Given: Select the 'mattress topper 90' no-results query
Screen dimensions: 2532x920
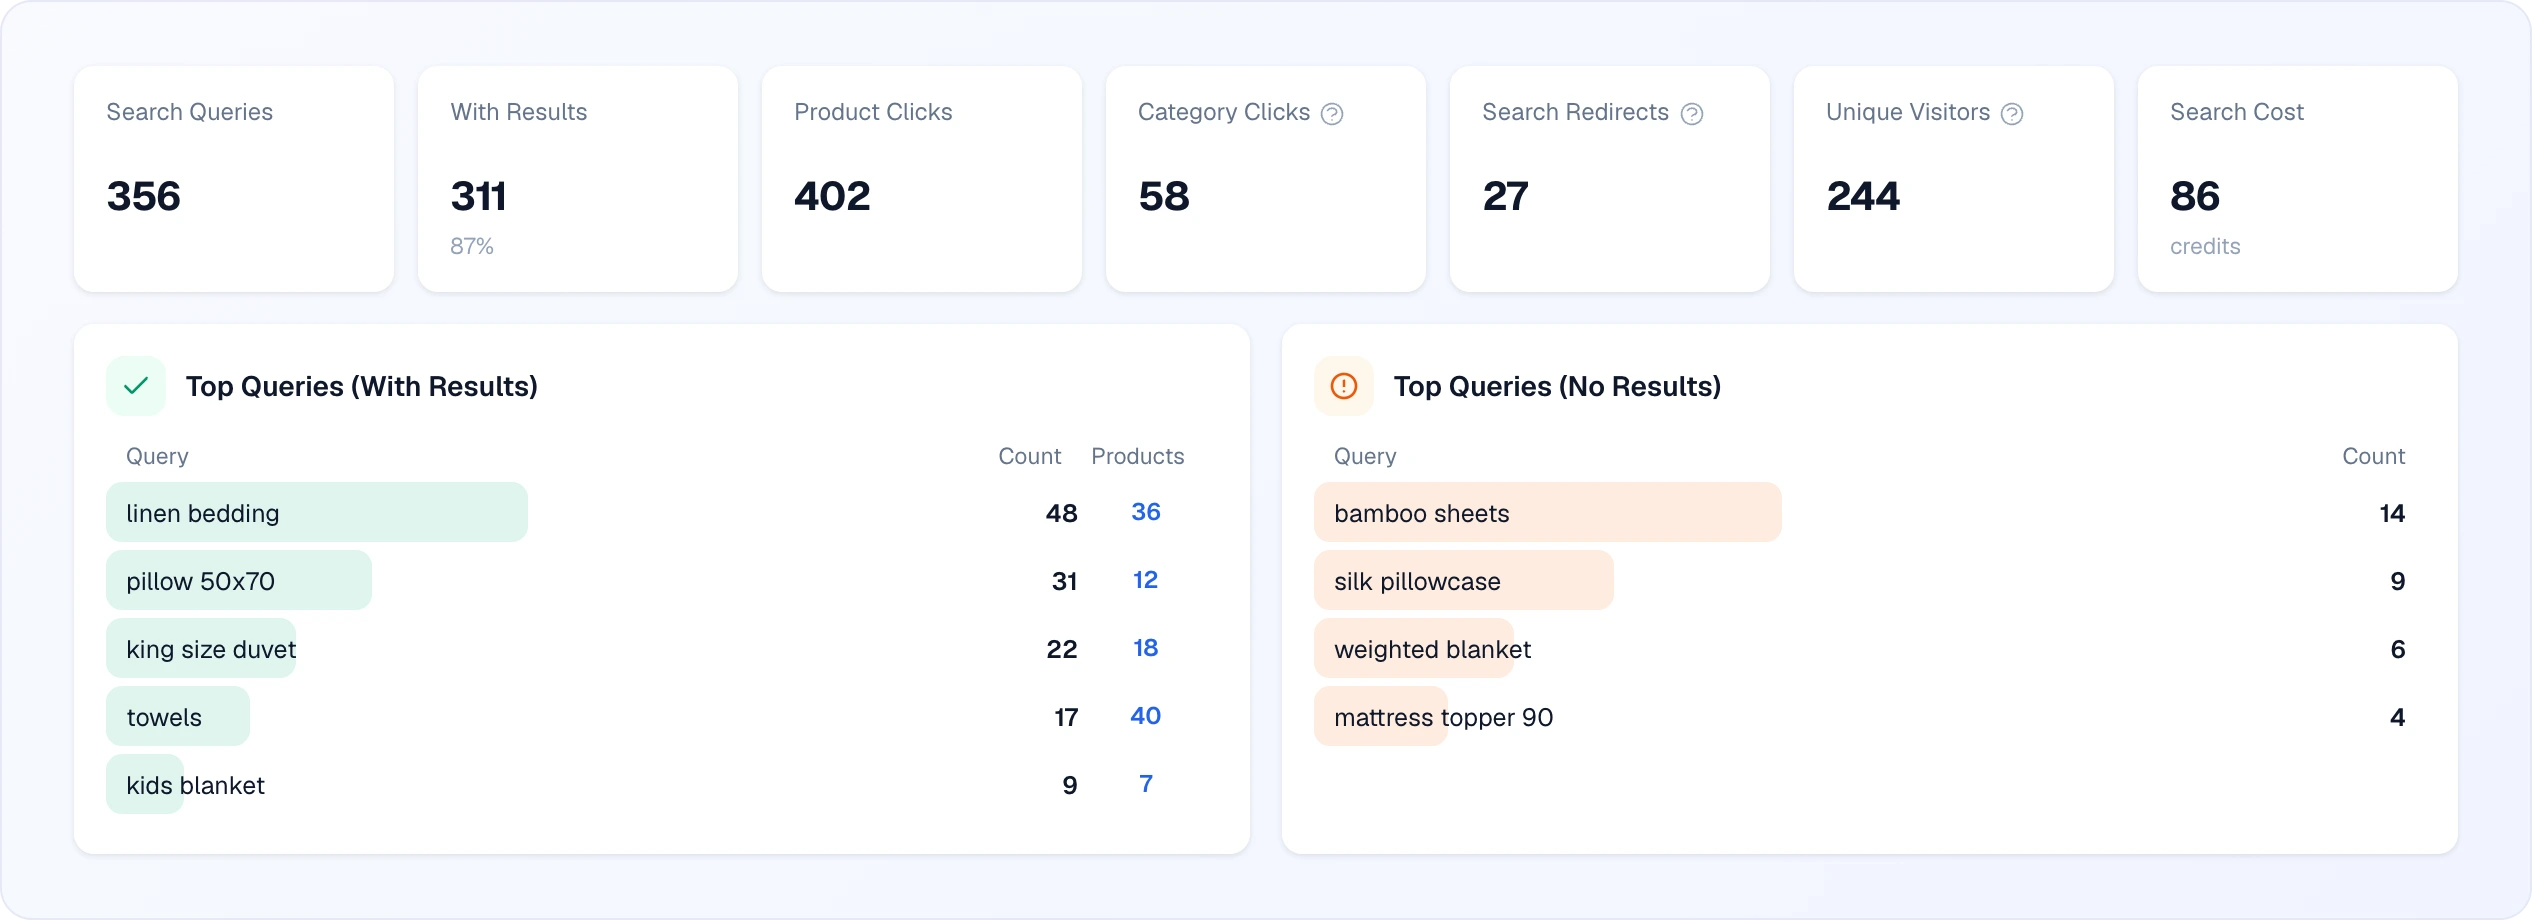Looking at the screenshot, I should click(x=1443, y=717).
